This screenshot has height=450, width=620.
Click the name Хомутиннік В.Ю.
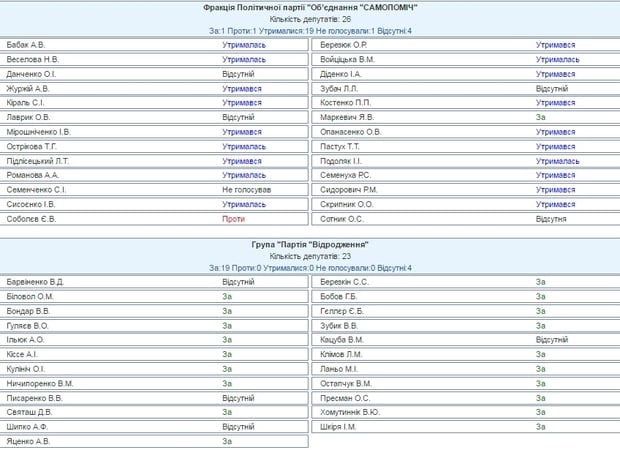pyautogui.click(x=350, y=412)
